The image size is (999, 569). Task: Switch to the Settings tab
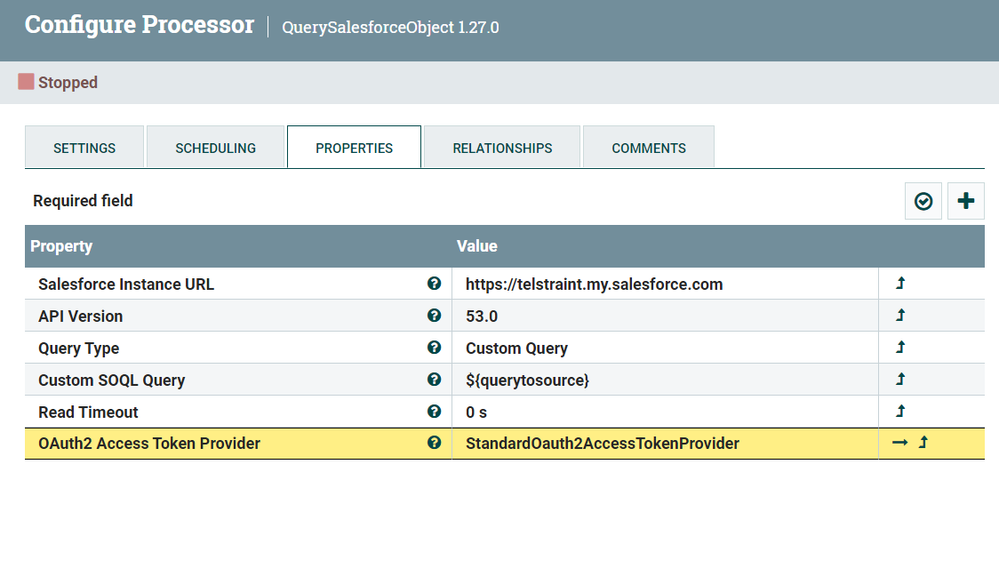pyautogui.click(x=84, y=147)
